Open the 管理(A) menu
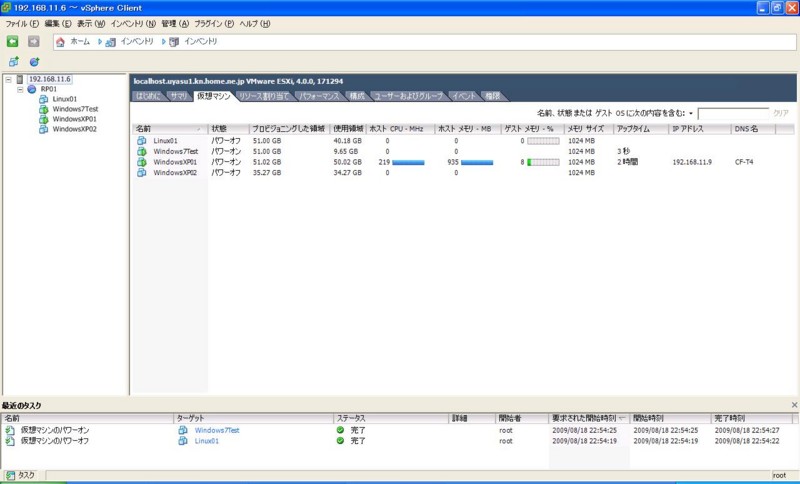 point(175,24)
